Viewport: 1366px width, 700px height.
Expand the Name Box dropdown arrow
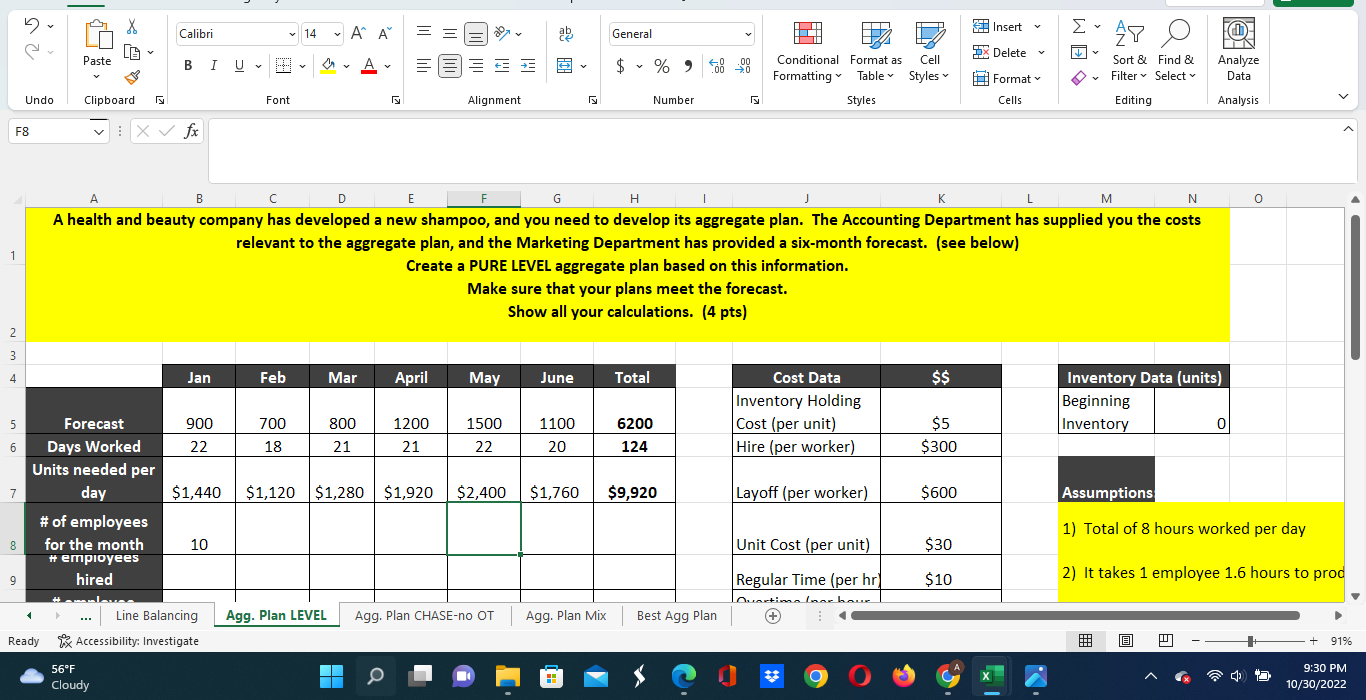pos(97,131)
